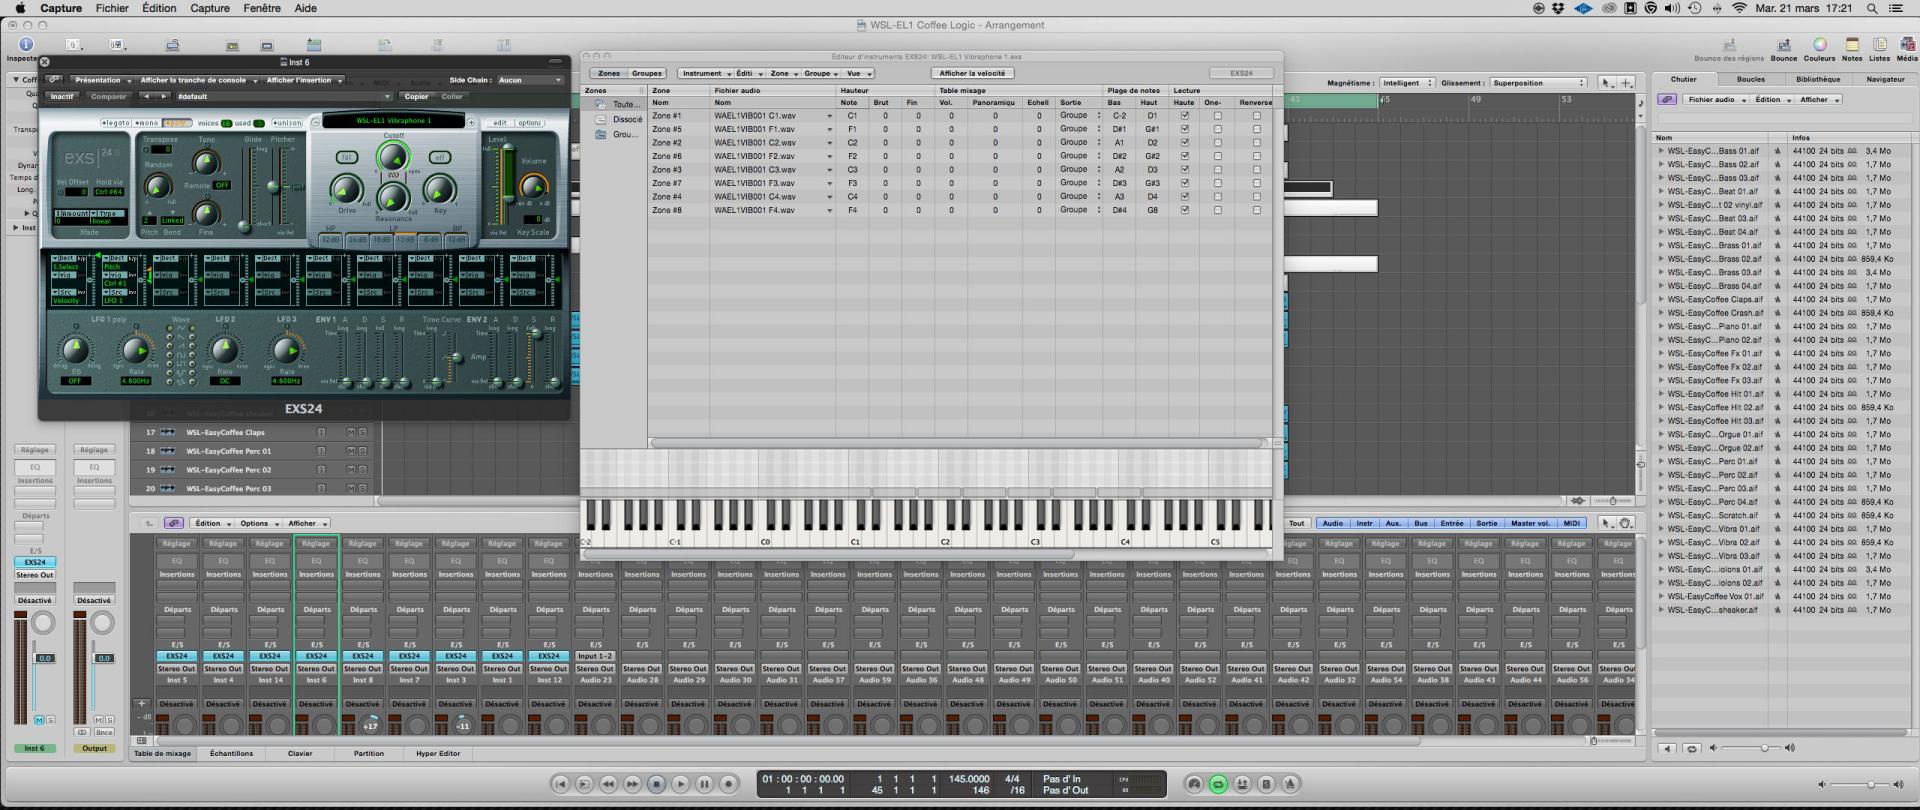Expand the WSL-EasyCoffee Claps.aif file entry
The image size is (1920, 810).
pos(1661,299)
